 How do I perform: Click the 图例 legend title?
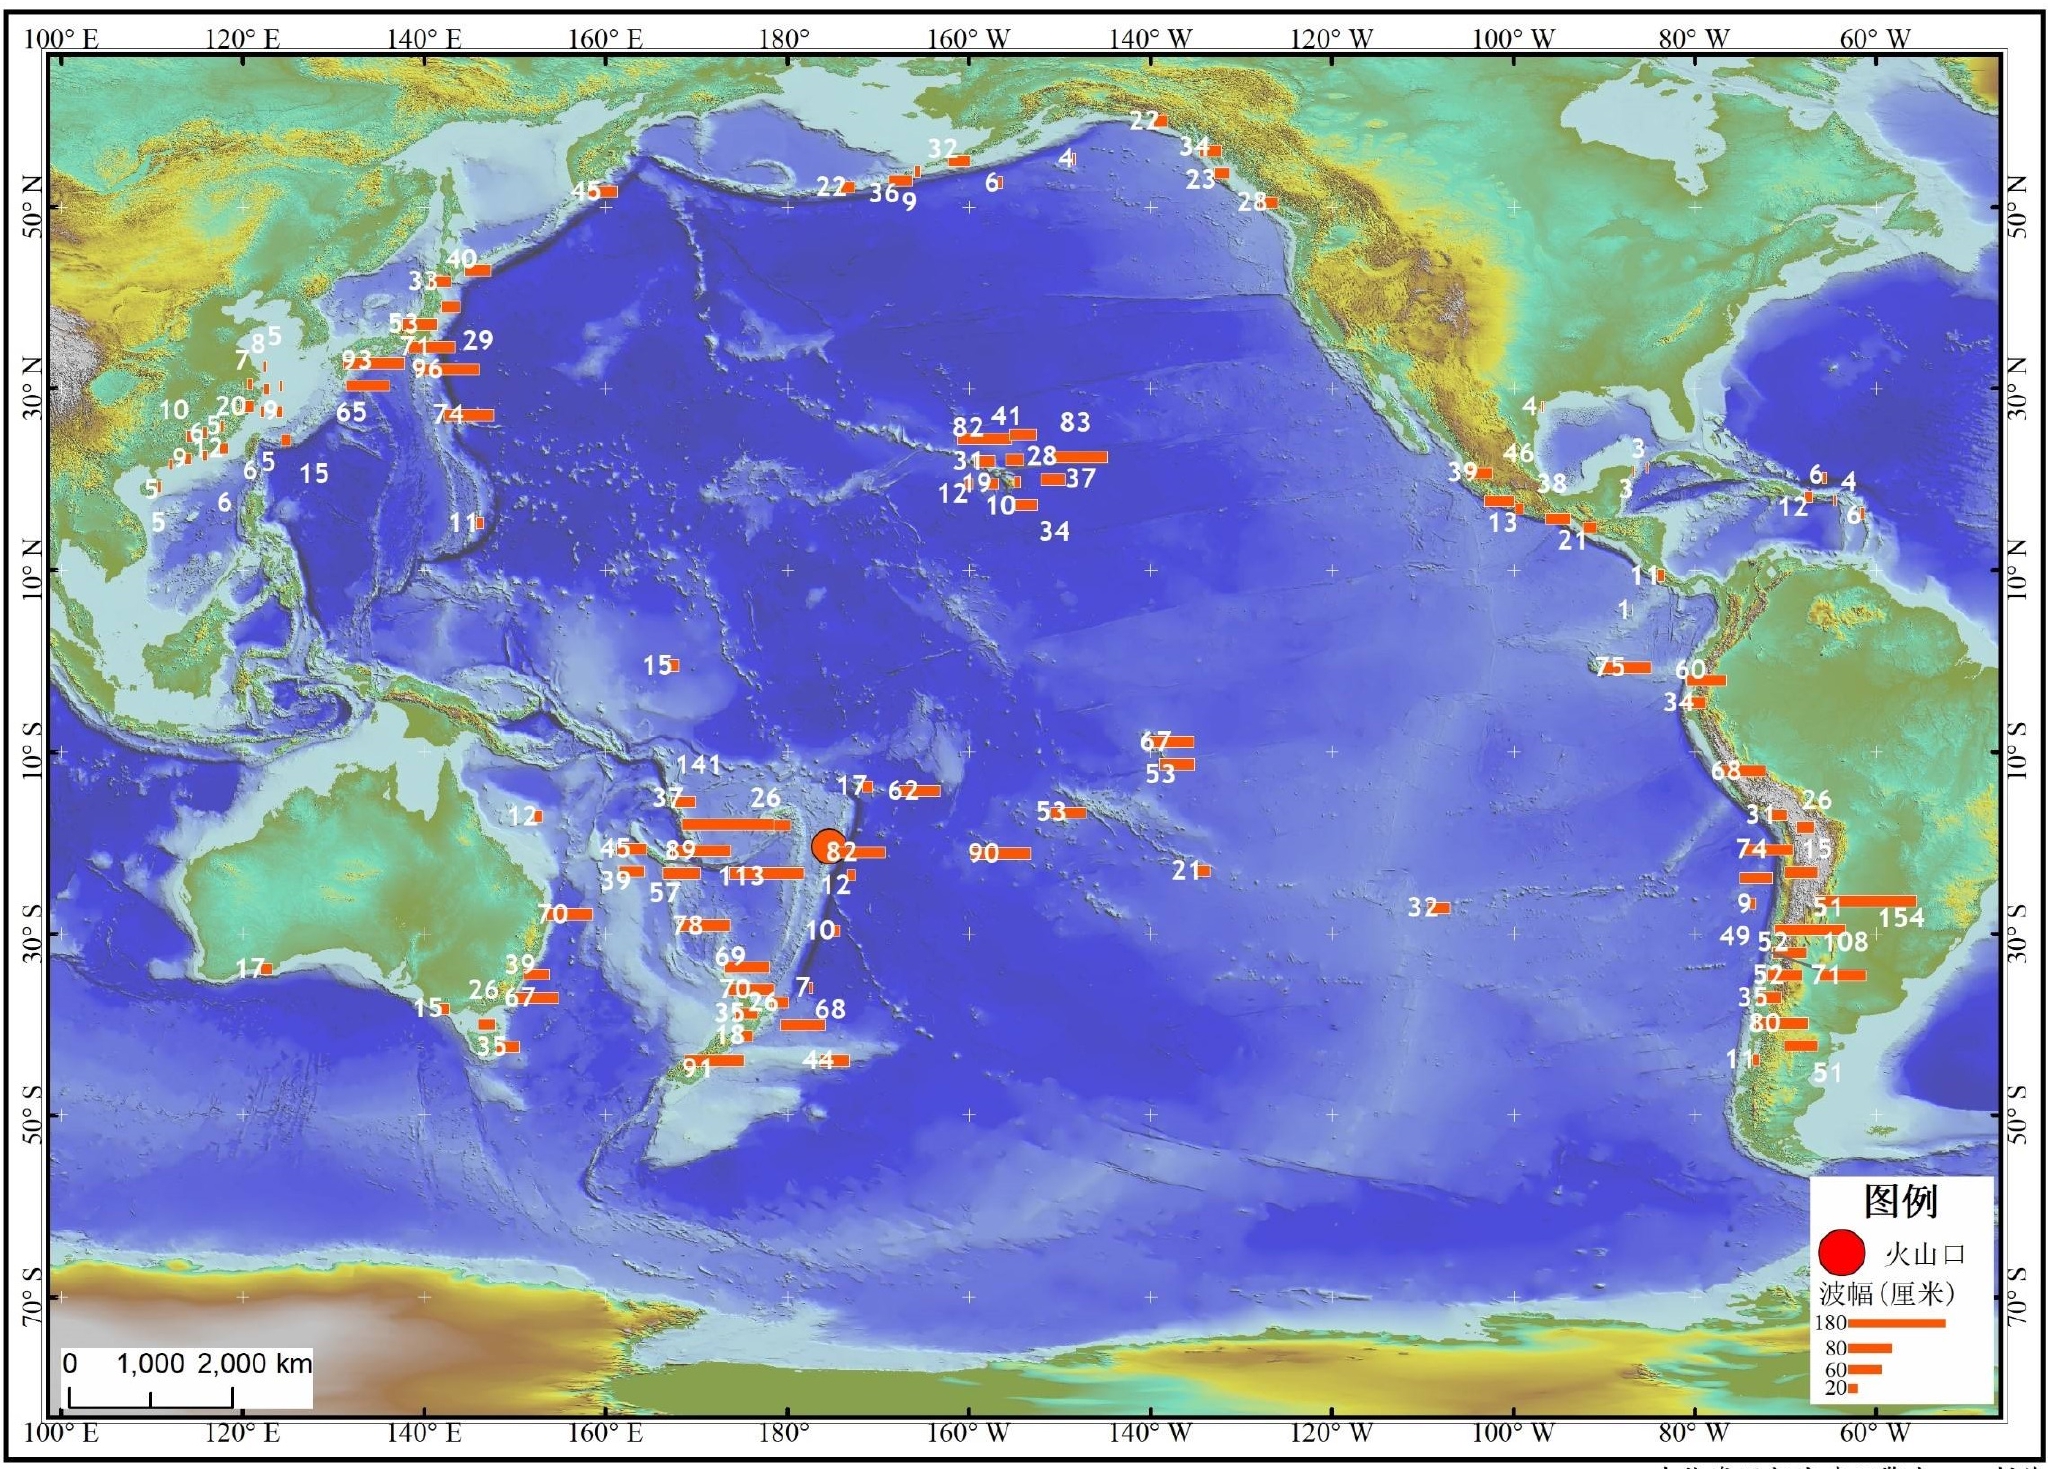[x=1900, y=1201]
